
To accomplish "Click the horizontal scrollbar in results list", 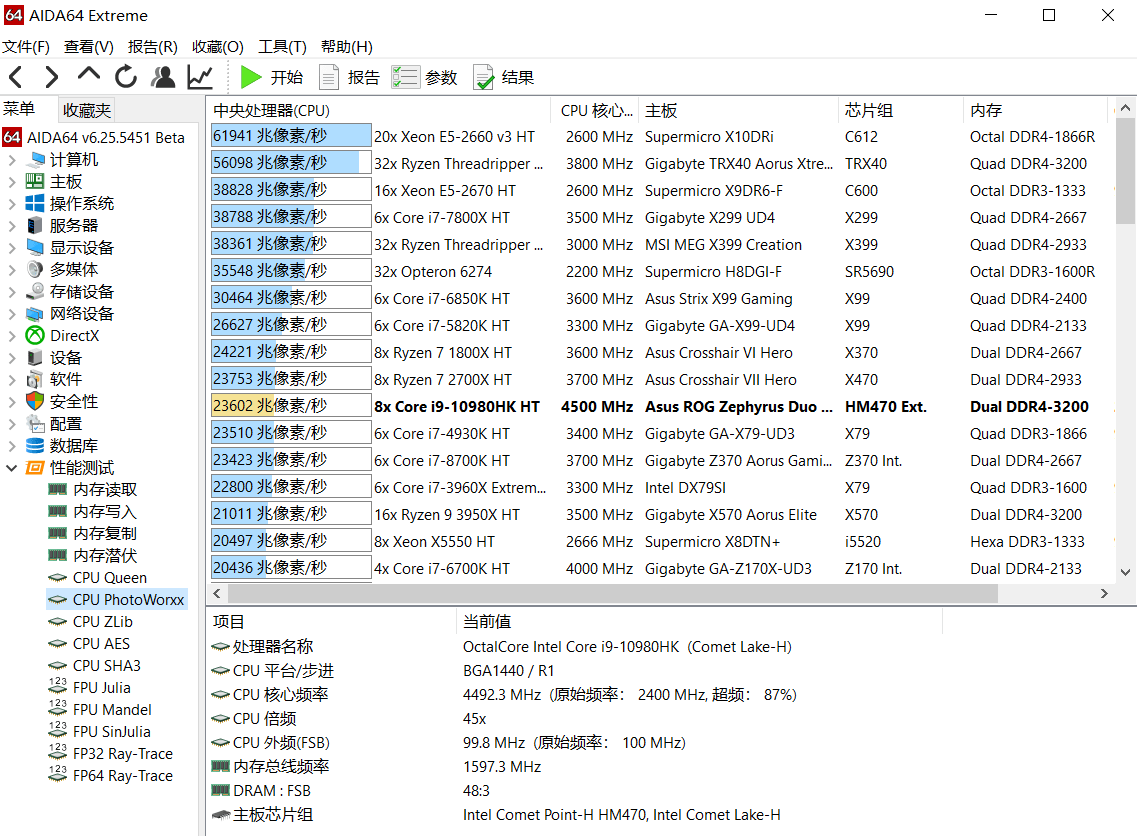I will pyautogui.click(x=600, y=593).
